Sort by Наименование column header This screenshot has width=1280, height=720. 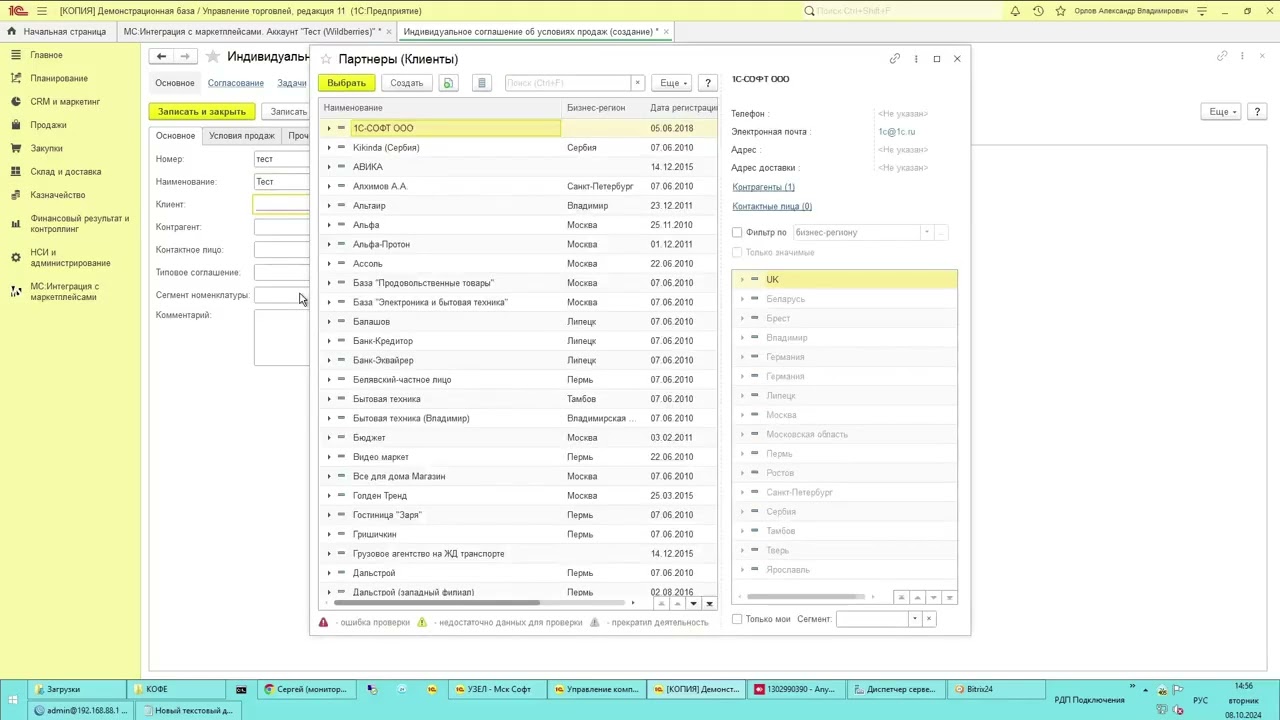coord(441,108)
